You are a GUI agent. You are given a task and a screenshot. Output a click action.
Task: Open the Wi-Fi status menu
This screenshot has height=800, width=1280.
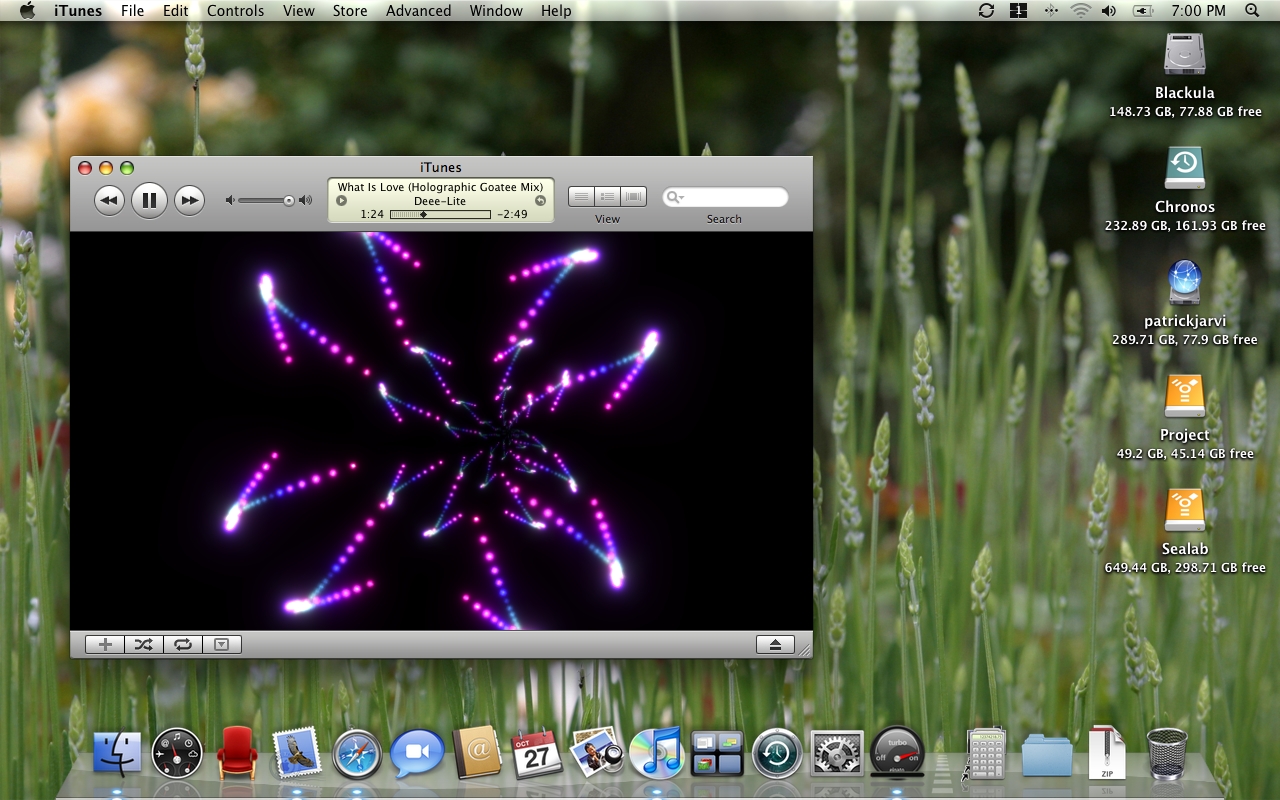click(x=1080, y=11)
